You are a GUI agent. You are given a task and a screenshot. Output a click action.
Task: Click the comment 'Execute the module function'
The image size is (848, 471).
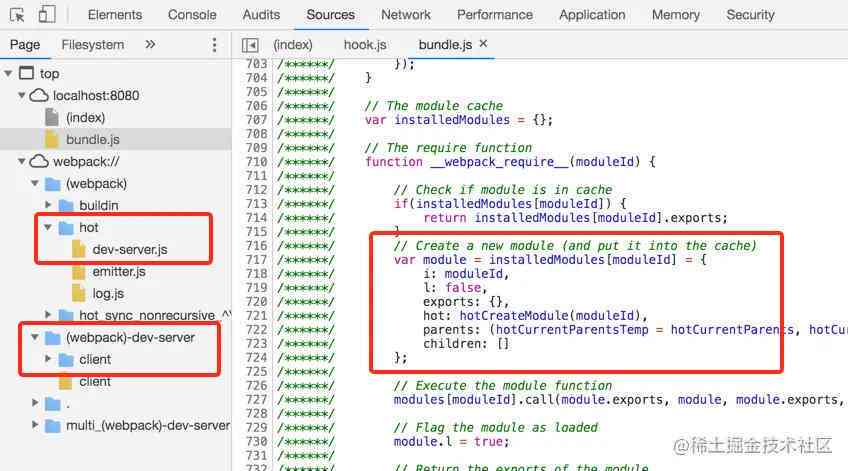[x=503, y=386]
